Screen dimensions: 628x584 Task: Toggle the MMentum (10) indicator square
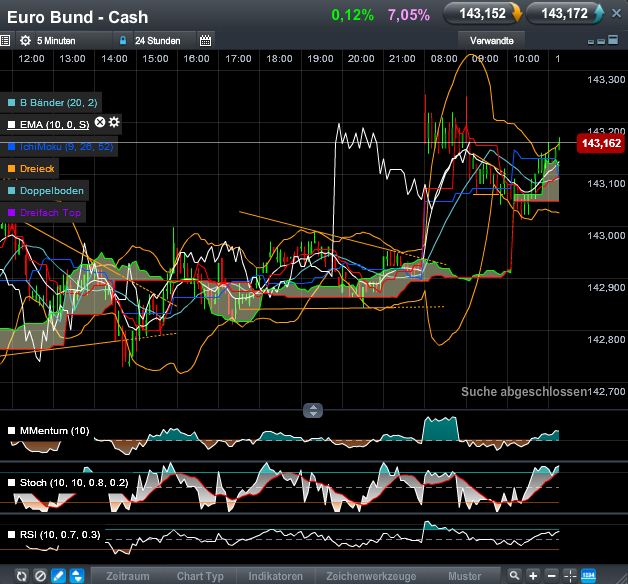(x=12, y=431)
